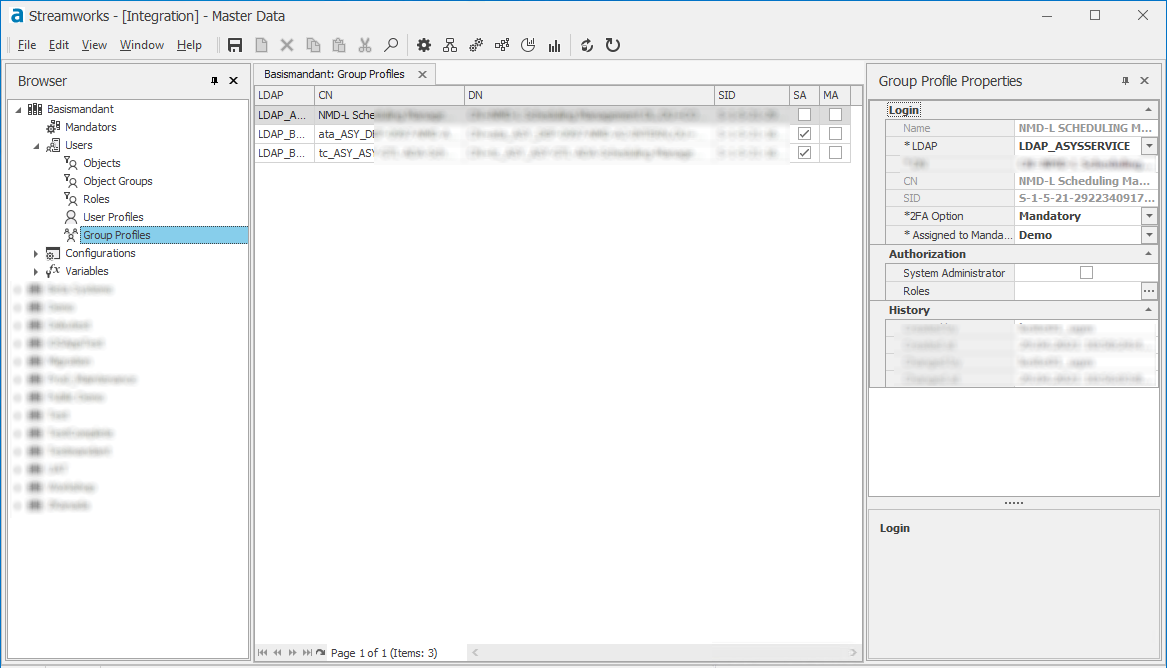Click the Save floppy disk icon
The height and width of the screenshot is (668, 1167).
click(x=234, y=45)
